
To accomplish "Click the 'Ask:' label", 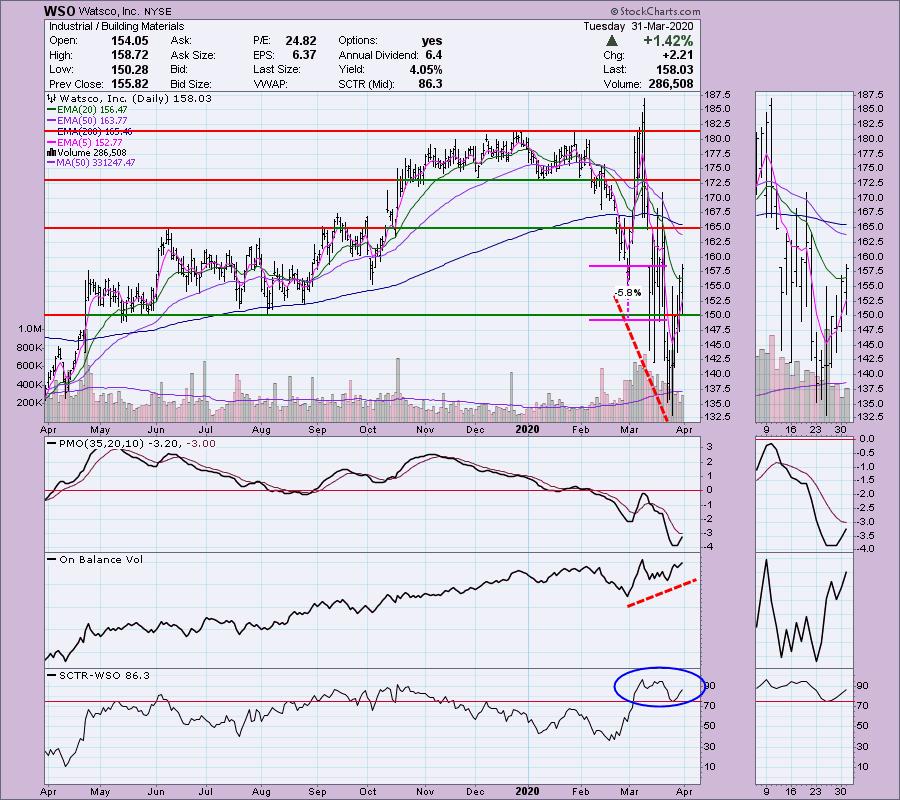I will tap(181, 41).
